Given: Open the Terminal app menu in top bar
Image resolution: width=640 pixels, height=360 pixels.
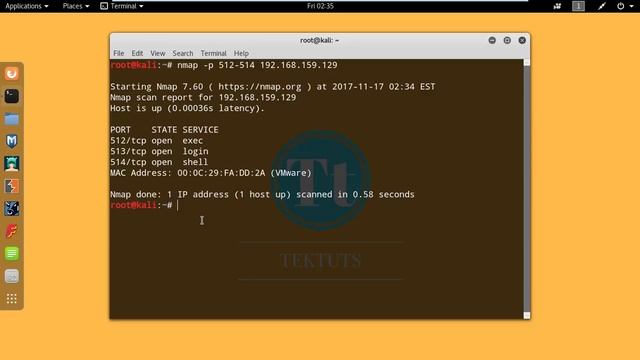Looking at the screenshot, I should click(x=122, y=6).
